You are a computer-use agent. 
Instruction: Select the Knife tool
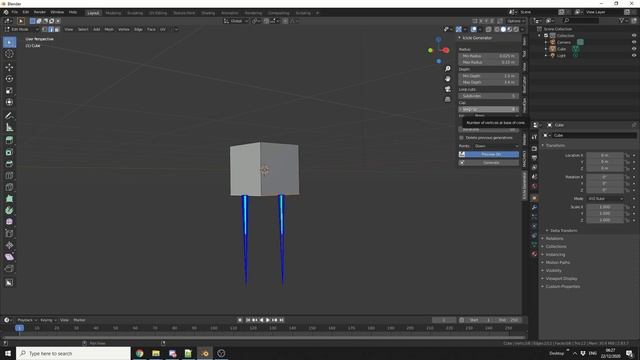click(x=9, y=187)
